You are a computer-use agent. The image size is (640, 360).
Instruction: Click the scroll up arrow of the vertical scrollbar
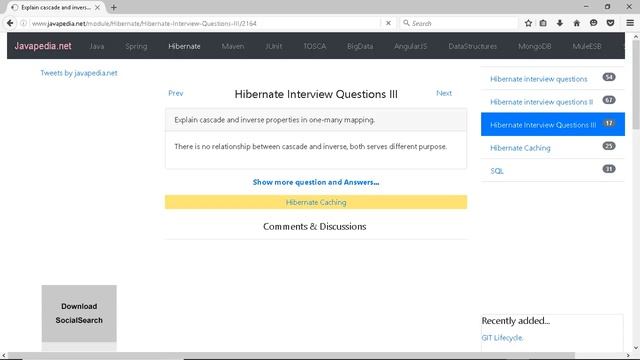[636, 36]
